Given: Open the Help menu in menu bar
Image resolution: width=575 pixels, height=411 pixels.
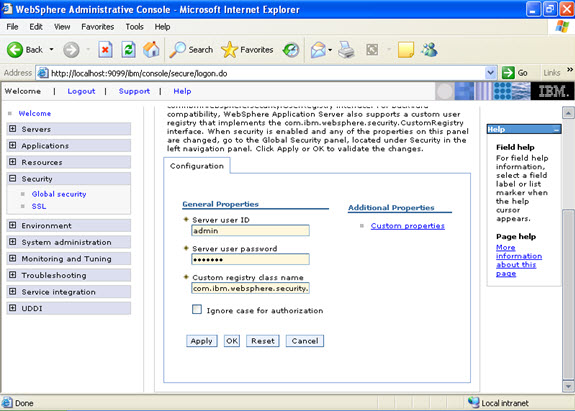Looking at the screenshot, I should tap(162, 27).
